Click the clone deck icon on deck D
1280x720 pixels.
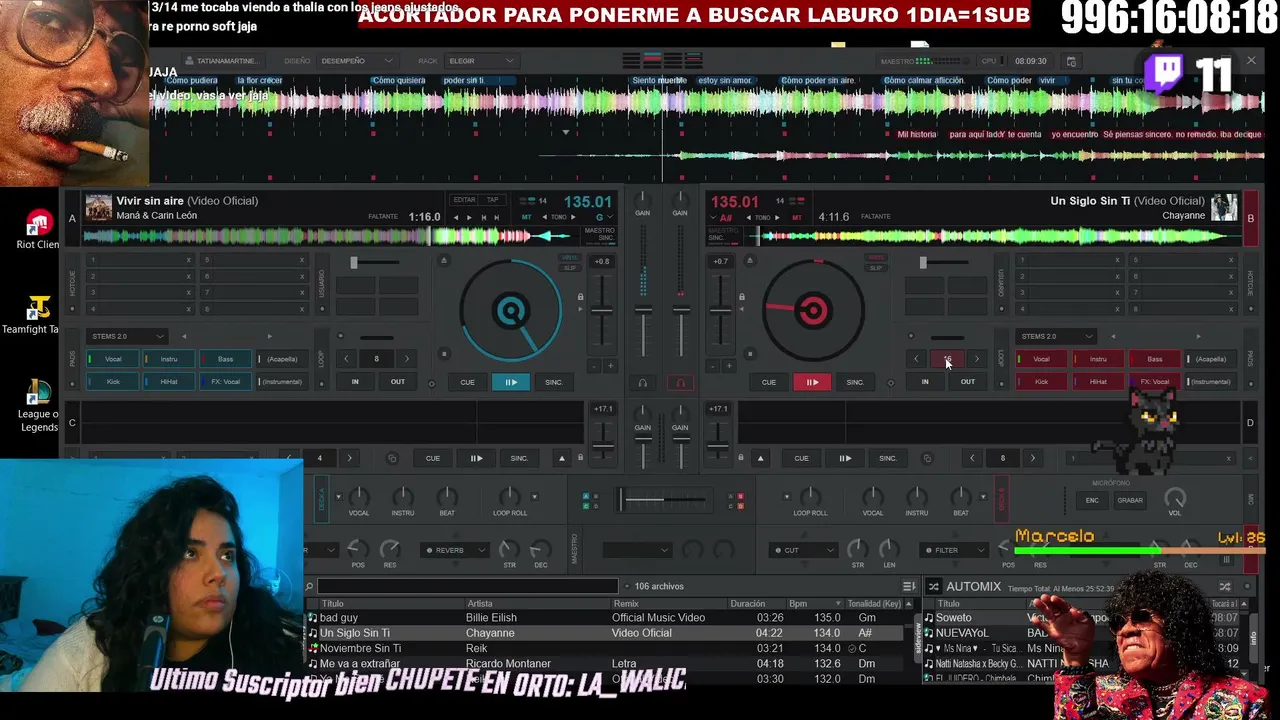927,458
